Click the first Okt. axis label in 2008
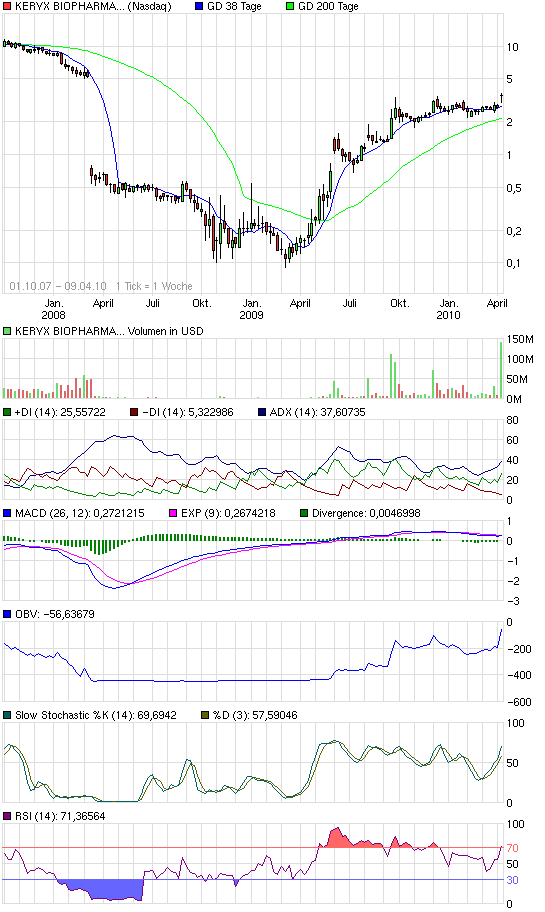 (x=202, y=304)
